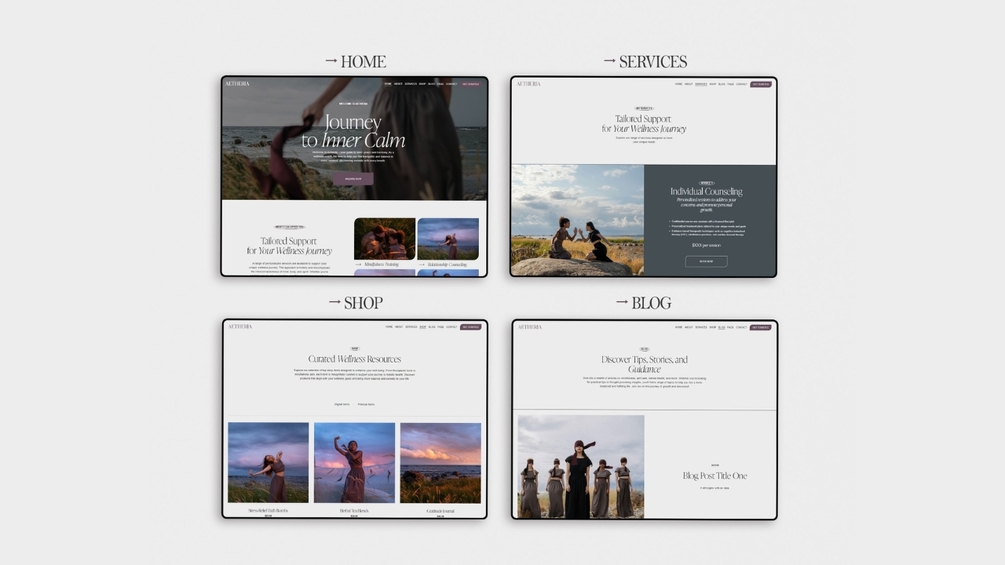Click the inquire button below Journey to Inner Calm

pyautogui.click(x=353, y=179)
